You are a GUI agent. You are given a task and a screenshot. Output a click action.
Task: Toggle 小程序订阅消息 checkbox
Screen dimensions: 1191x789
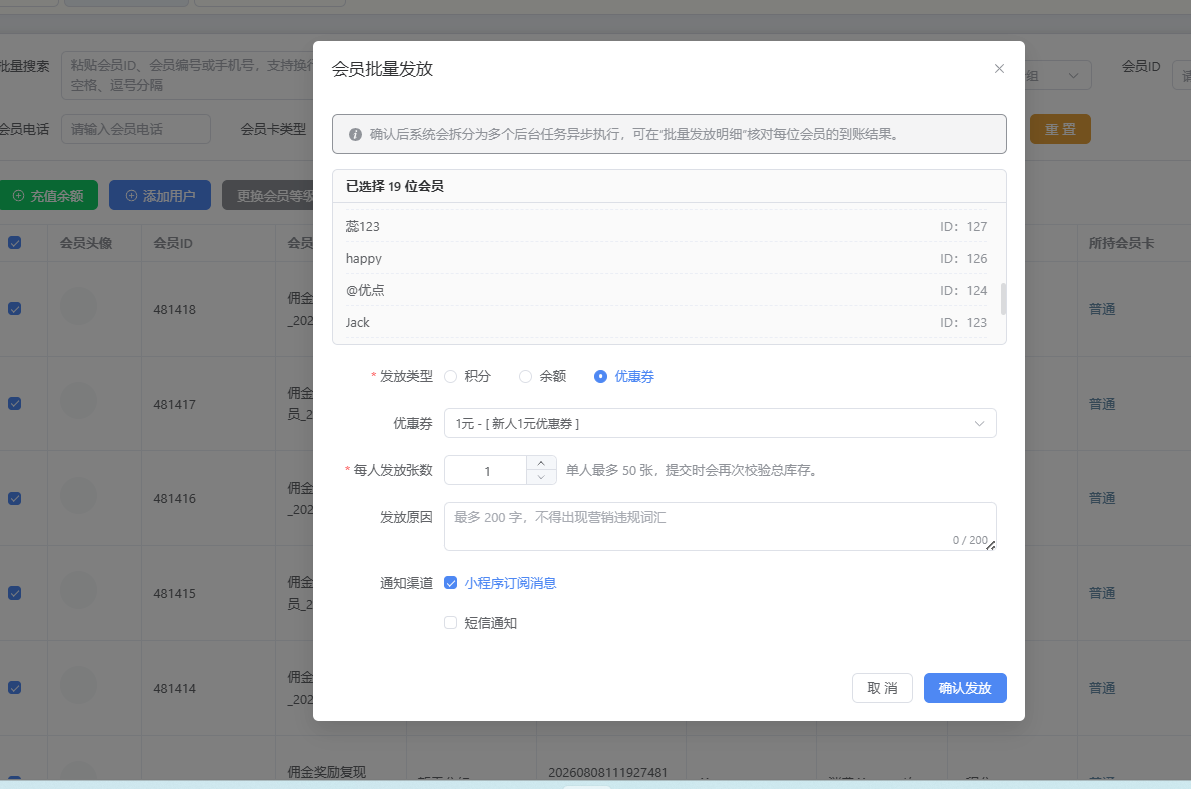click(450, 583)
